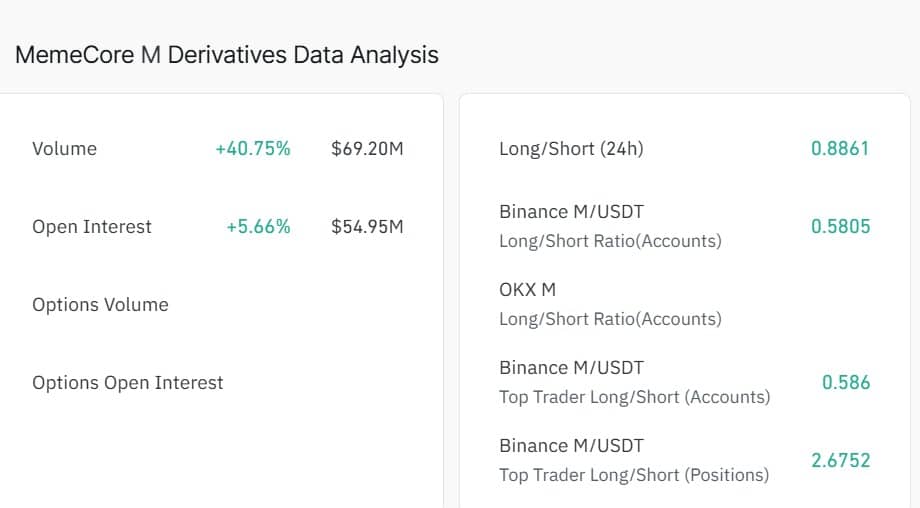Click the +40.75% volume change value
The width and height of the screenshot is (920, 508).
253,149
